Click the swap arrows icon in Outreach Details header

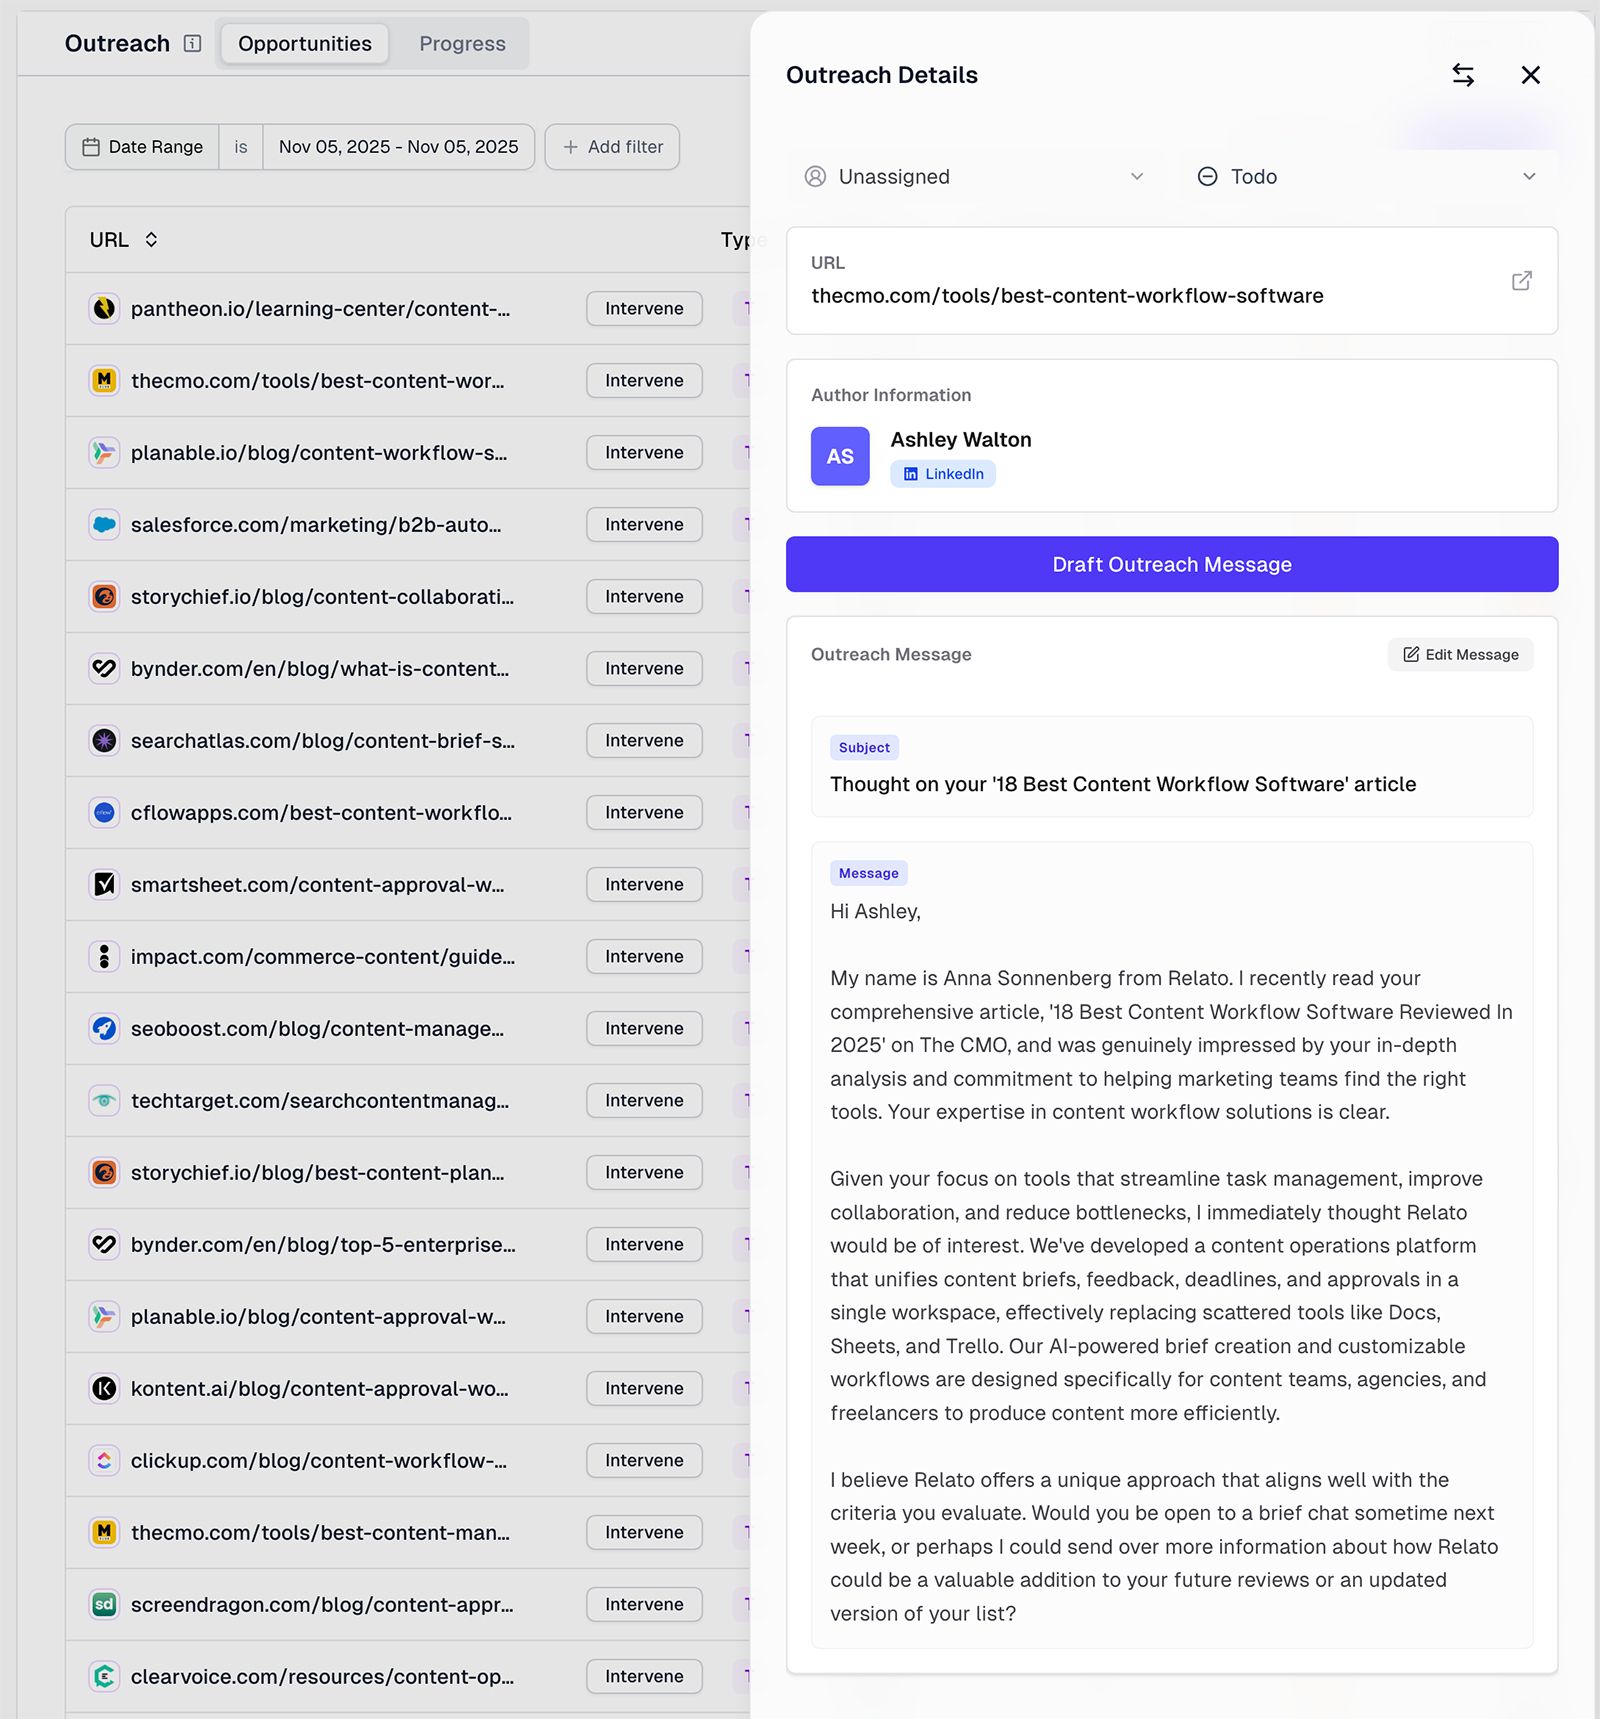coord(1464,75)
